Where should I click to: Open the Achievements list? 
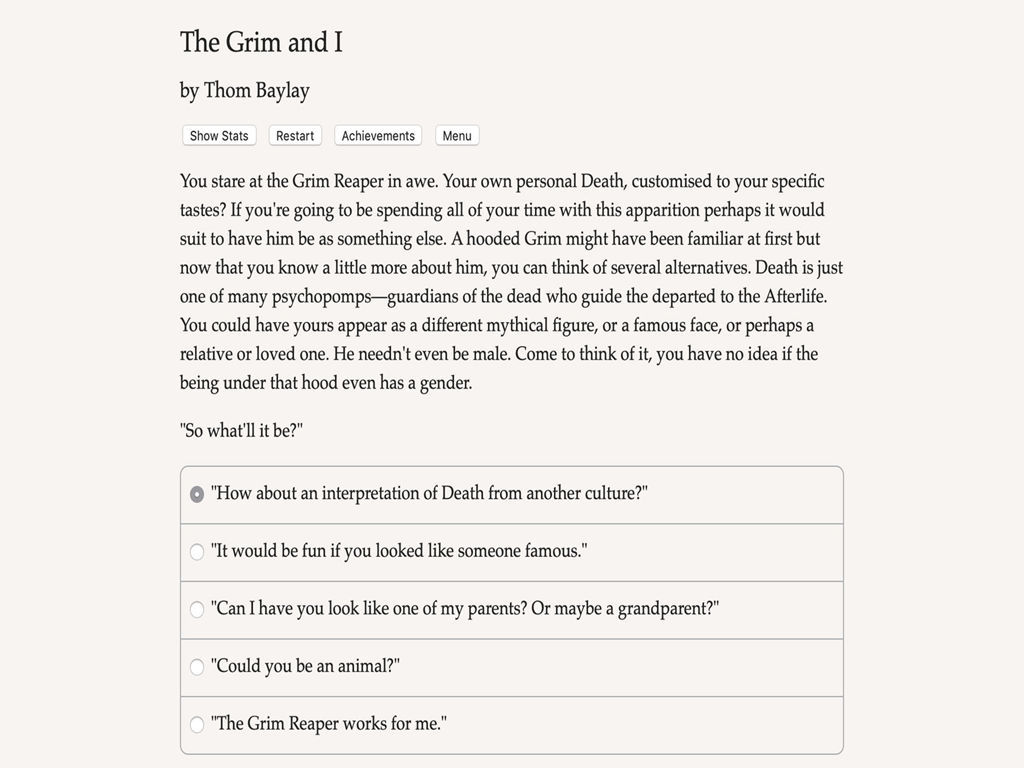click(378, 136)
